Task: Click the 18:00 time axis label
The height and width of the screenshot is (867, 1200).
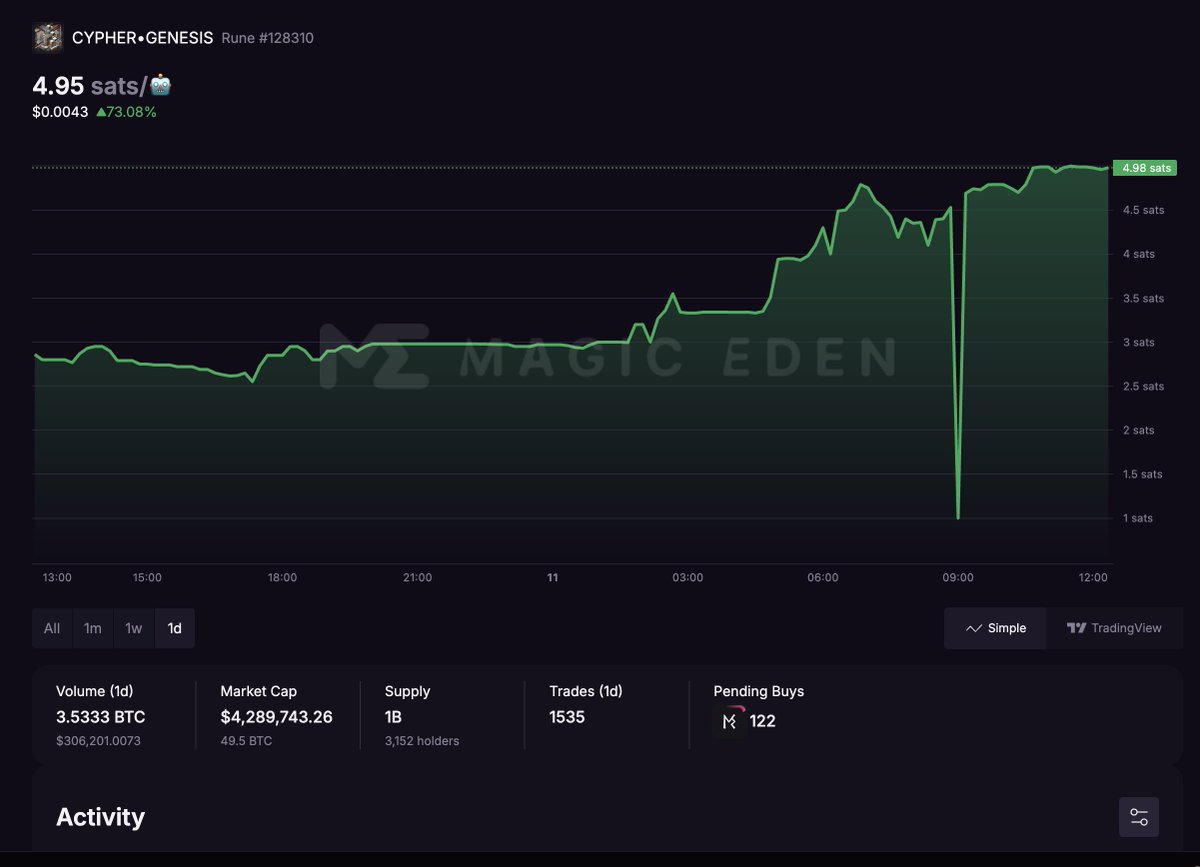Action: click(x=282, y=578)
